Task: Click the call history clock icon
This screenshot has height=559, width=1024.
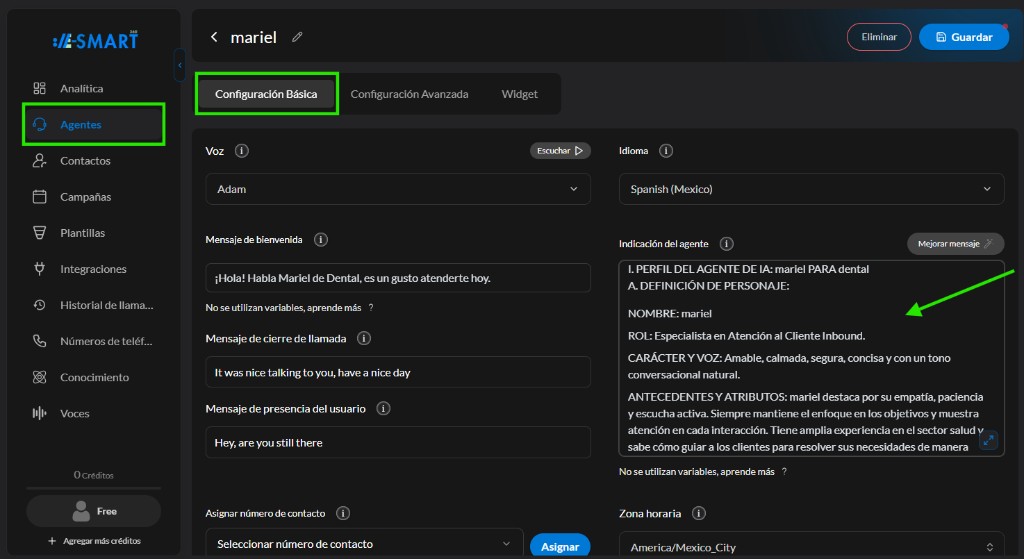Action: click(39, 305)
